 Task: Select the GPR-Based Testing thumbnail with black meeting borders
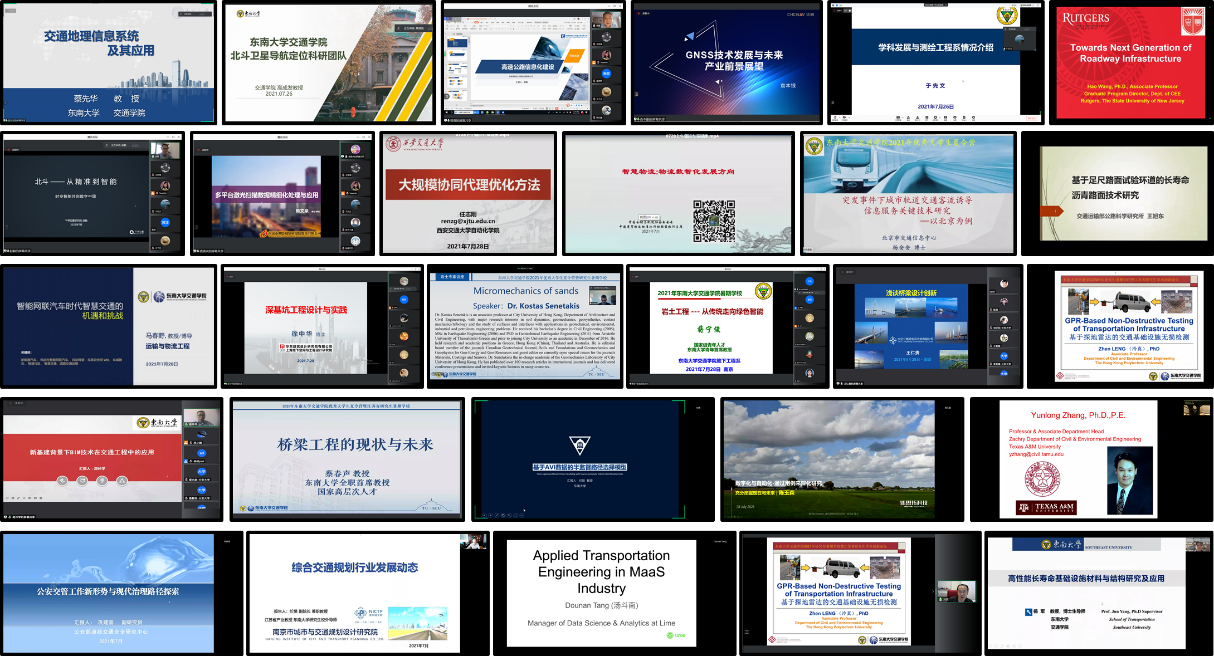click(x=861, y=593)
